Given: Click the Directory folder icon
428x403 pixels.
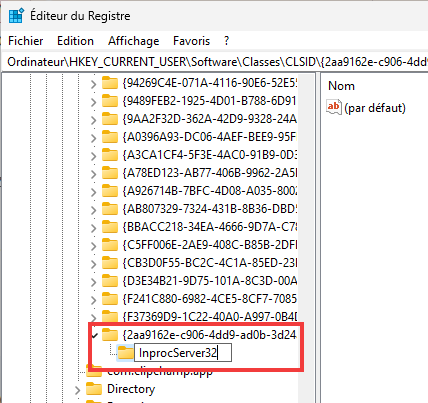Looking at the screenshot, I should point(94,389).
